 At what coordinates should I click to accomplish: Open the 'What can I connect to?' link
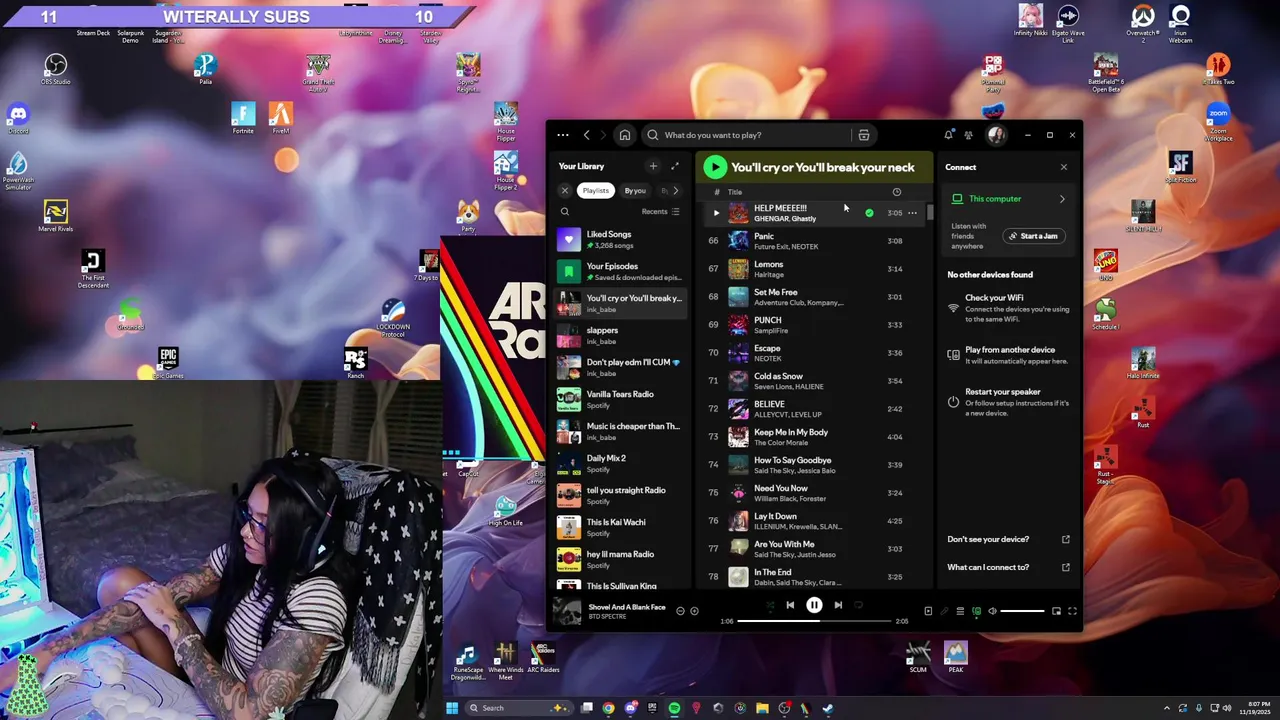click(x=1008, y=567)
